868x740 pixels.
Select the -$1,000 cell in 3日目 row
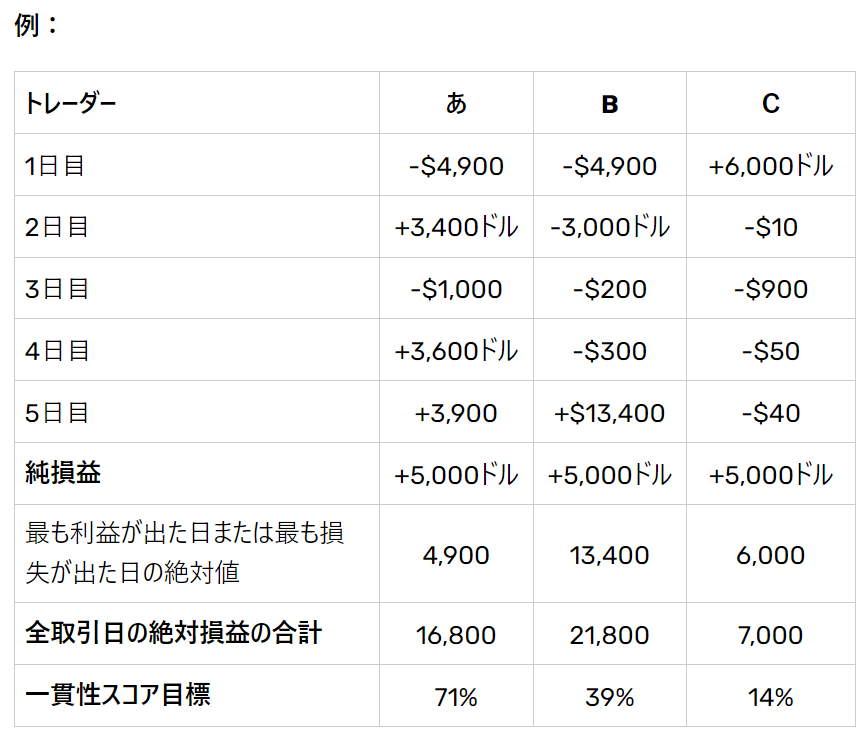click(456, 290)
